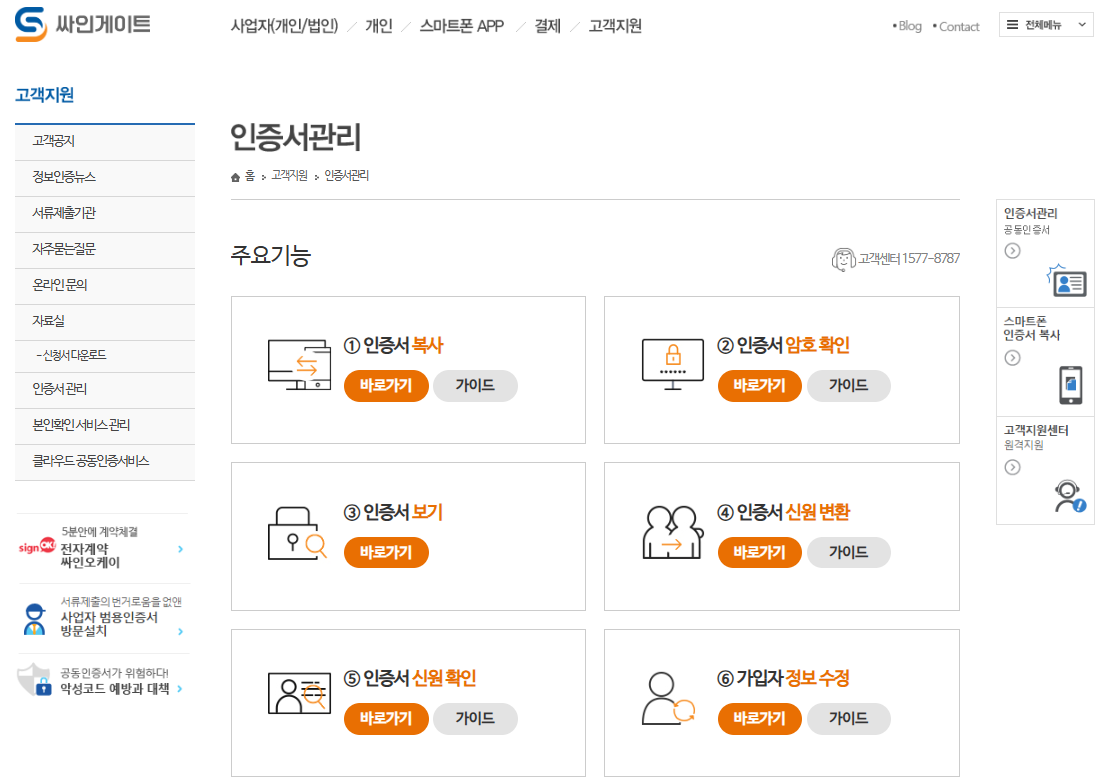Click the 고객지원 sidebar heading
This screenshot has height=782, width=1119.
point(45,95)
